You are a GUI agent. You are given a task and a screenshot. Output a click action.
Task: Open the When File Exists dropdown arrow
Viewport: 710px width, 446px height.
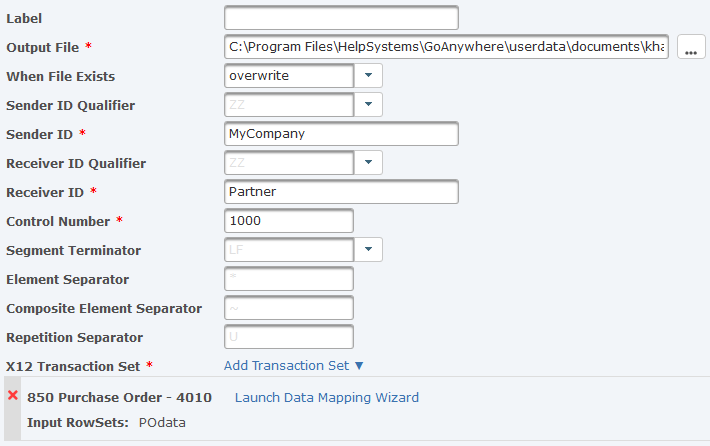click(x=368, y=76)
